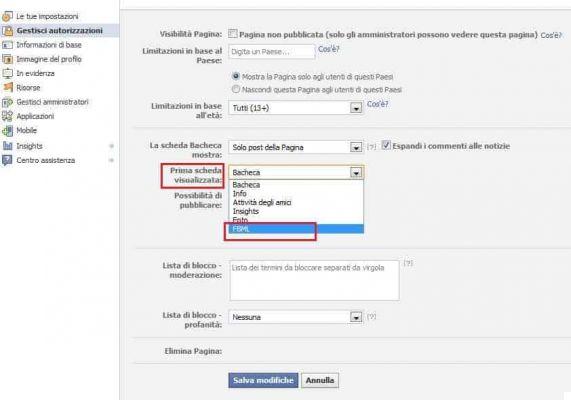Select the highlighted FBML option
The height and width of the screenshot is (400, 571).
(296, 229)
